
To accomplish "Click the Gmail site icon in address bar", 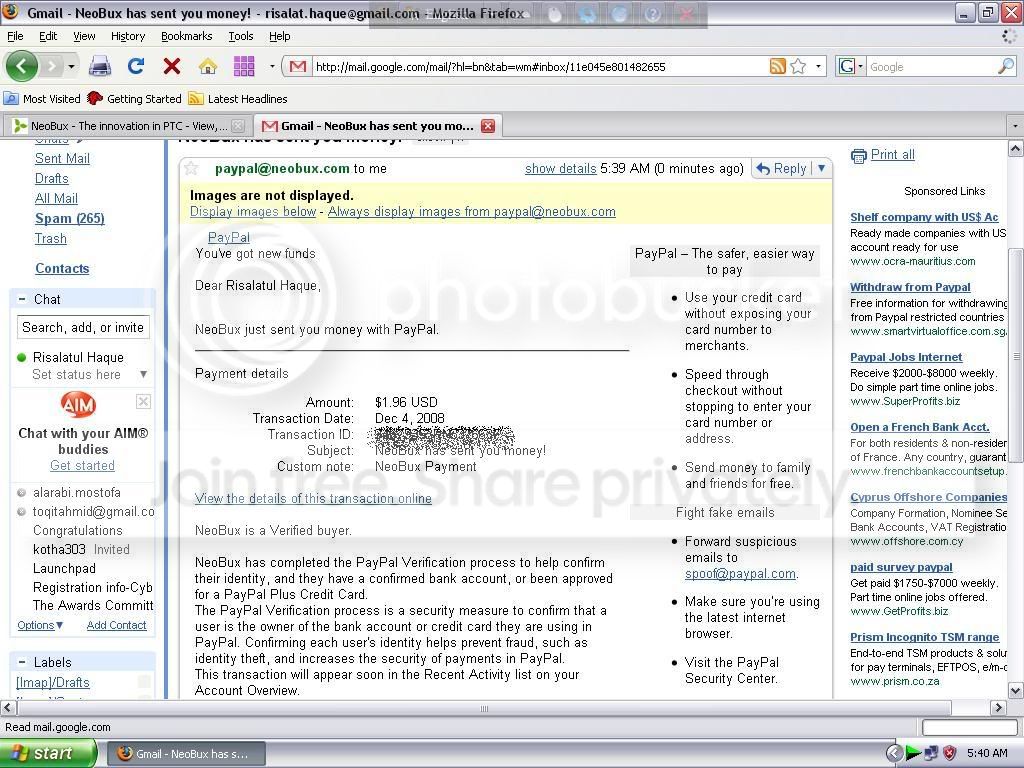I will click(298, 66).
